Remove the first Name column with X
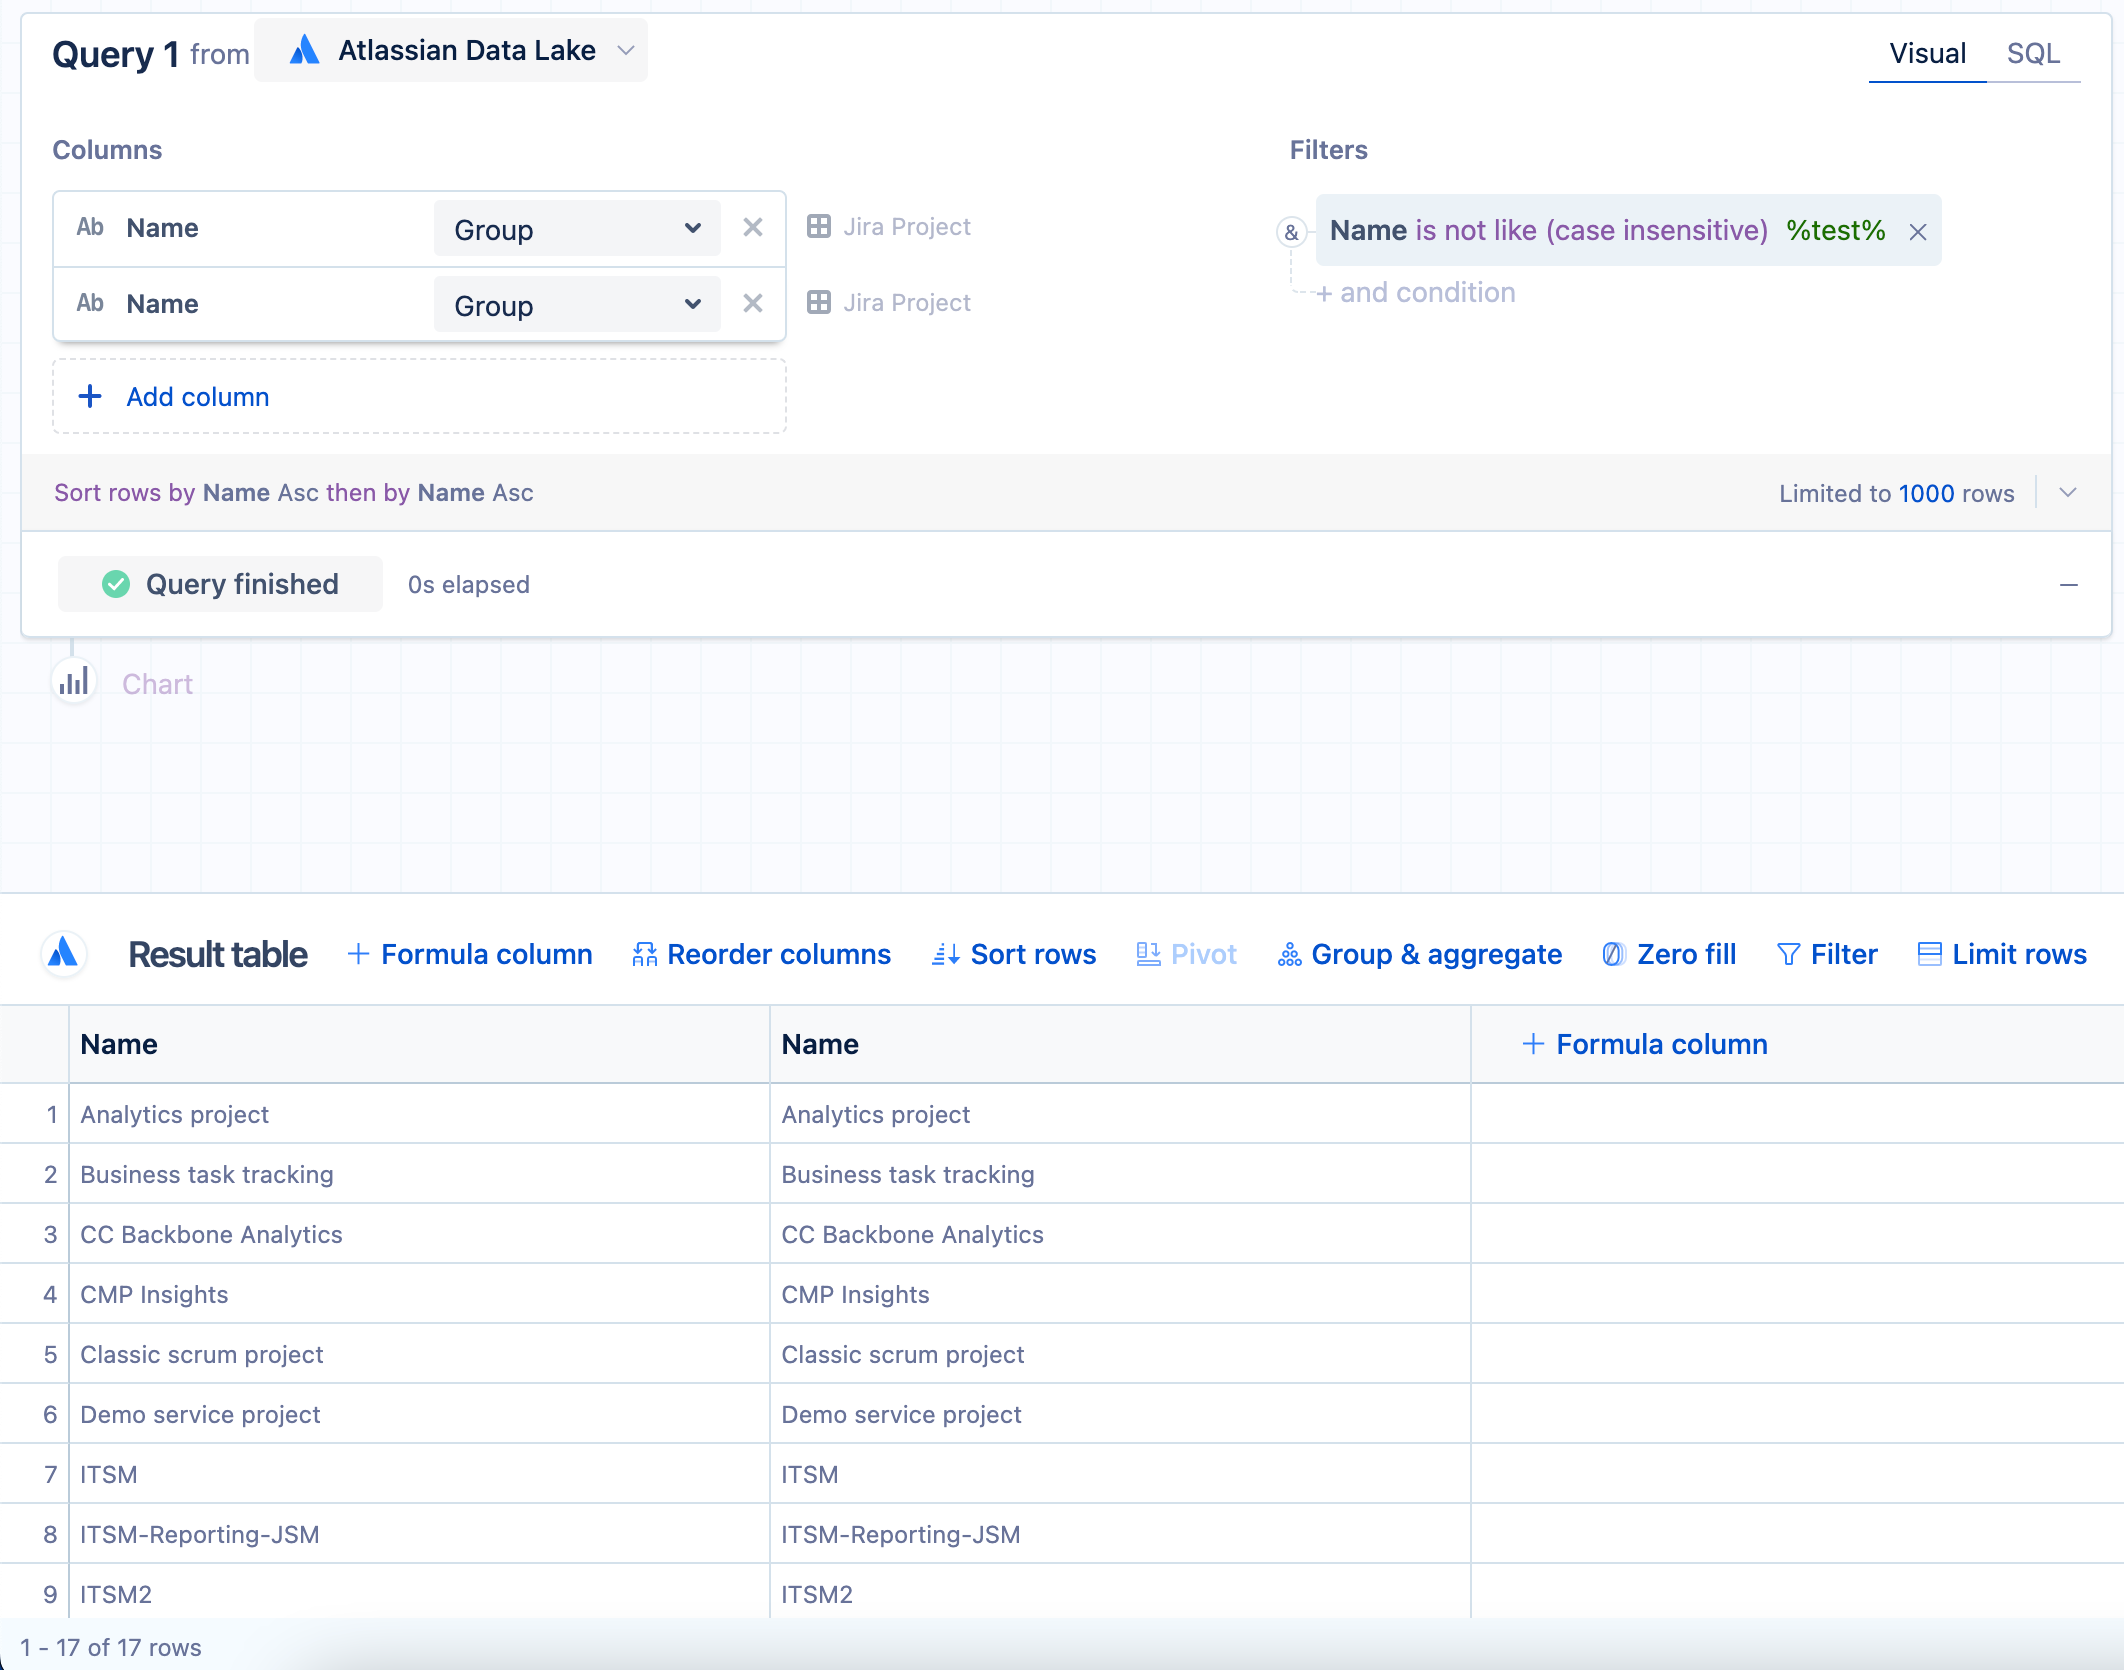Screen dimensions: 2124x1670 click(753, 228)
